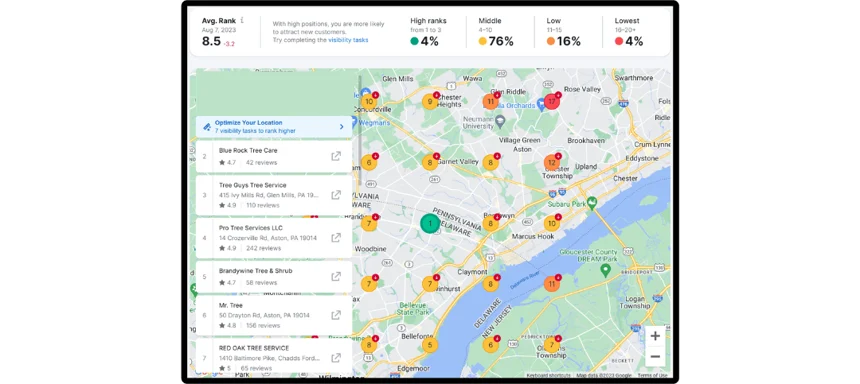
Task: Open RED OAK TREE SERVICE external link icon
Action: pos(336,358)
